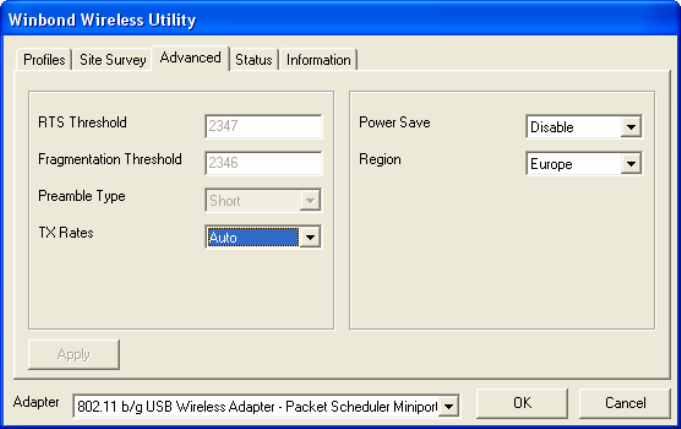Viewport: 681px width, 429px height.
Task: Click the Fragmentation Threshold field
Action: coord(263,163)
